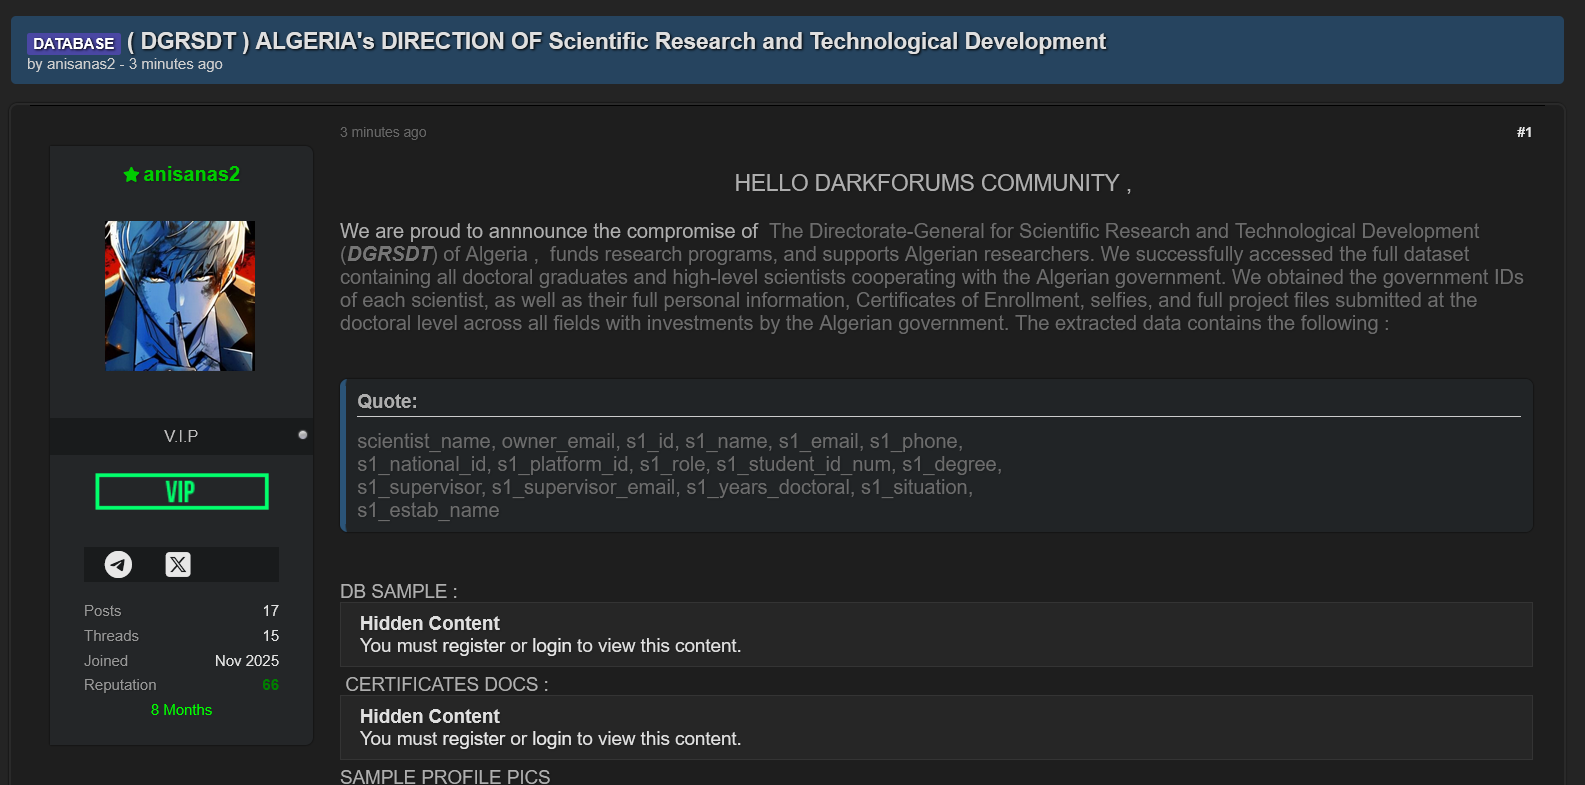This screenshot has height=785, width=1585.
Task: Open the thread title DGRSDT ALGERIA's DIRECTION
Action: (617, 41)
